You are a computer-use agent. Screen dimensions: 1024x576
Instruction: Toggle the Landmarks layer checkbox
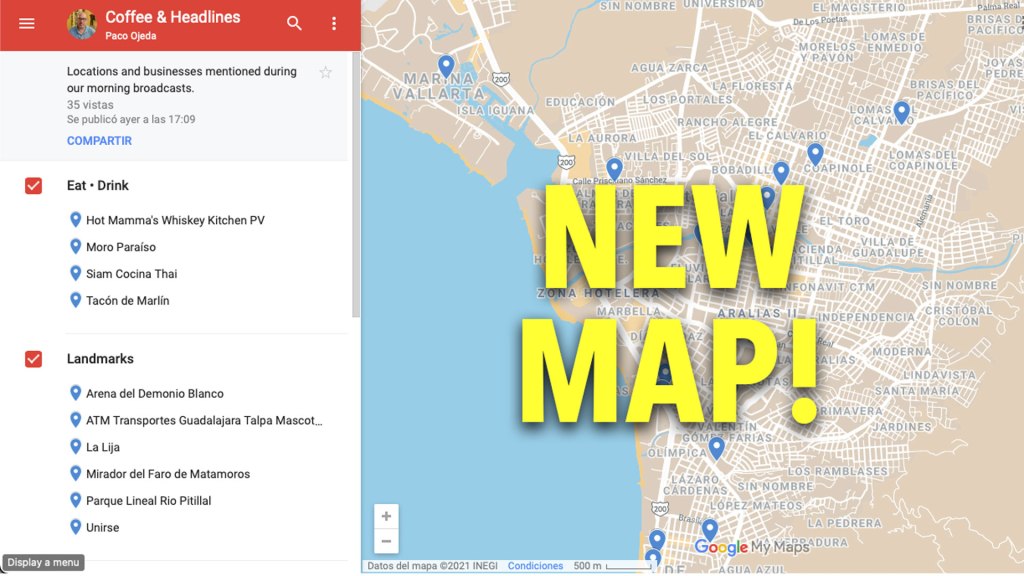point(33,359)
